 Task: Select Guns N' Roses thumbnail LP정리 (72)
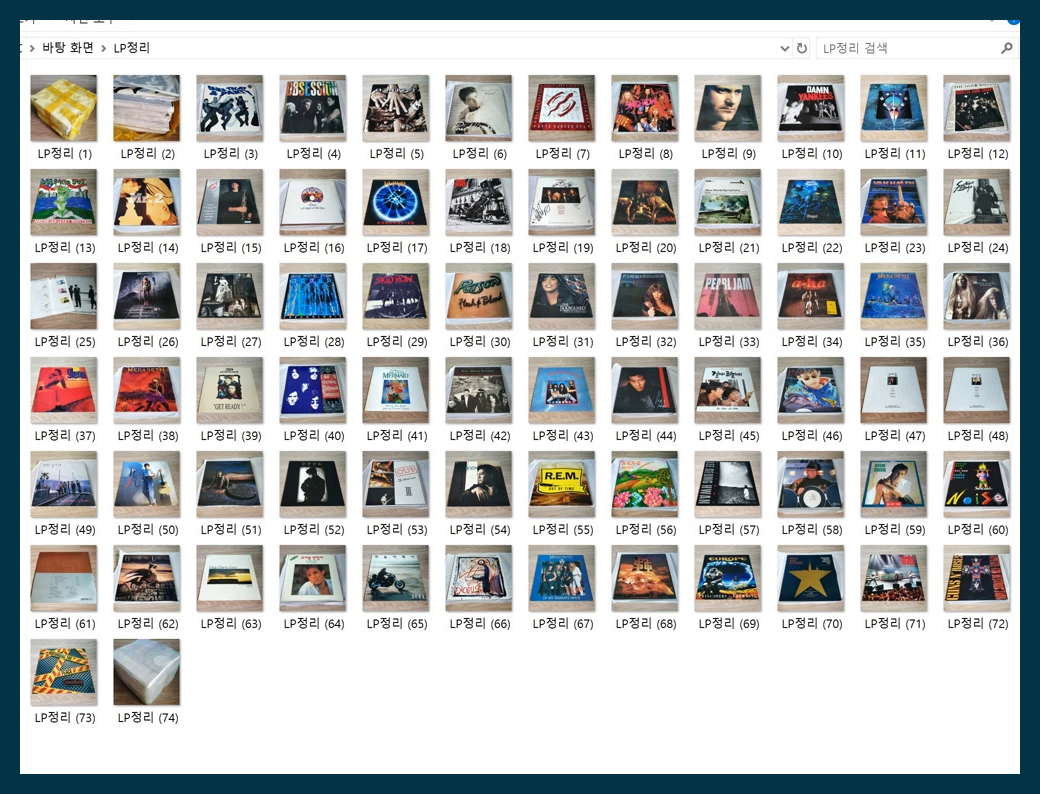[x=976, y=578]
